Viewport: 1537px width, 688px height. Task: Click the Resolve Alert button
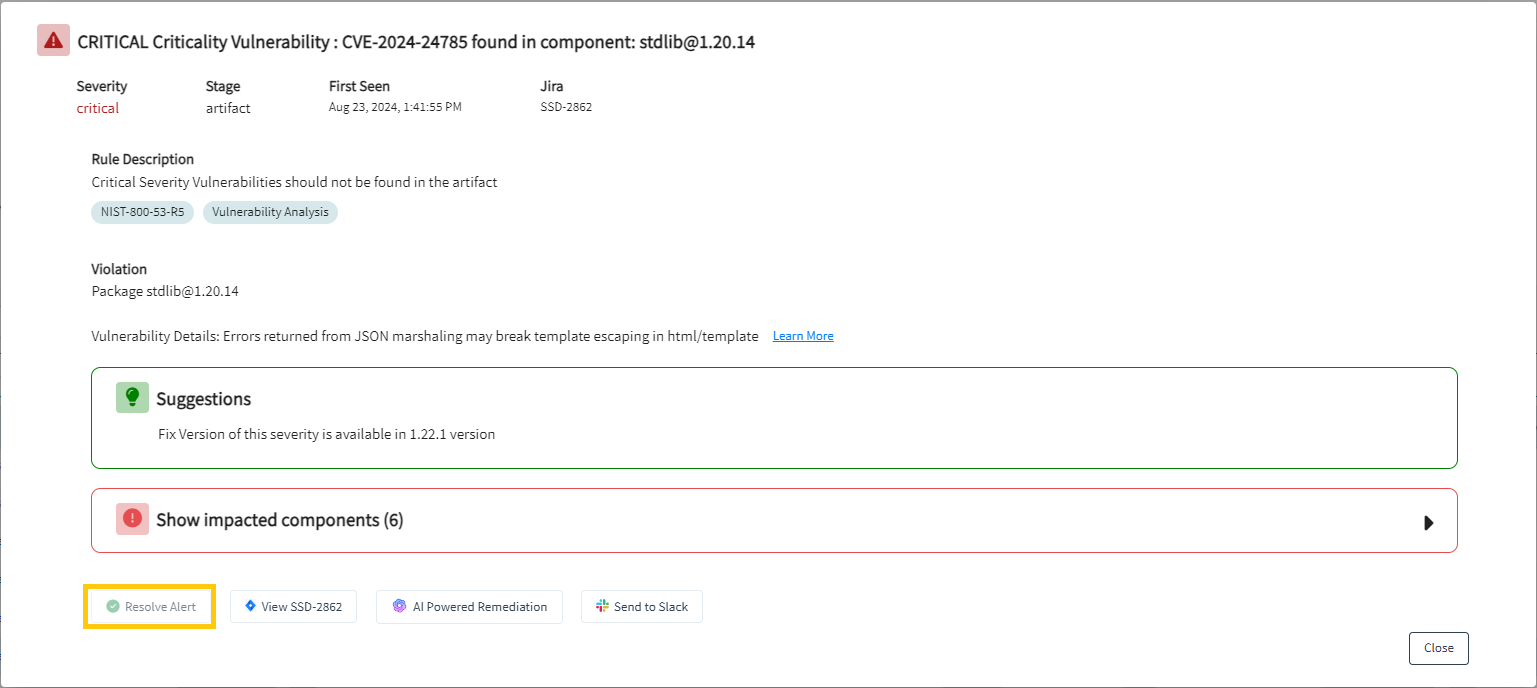[150, 606]
